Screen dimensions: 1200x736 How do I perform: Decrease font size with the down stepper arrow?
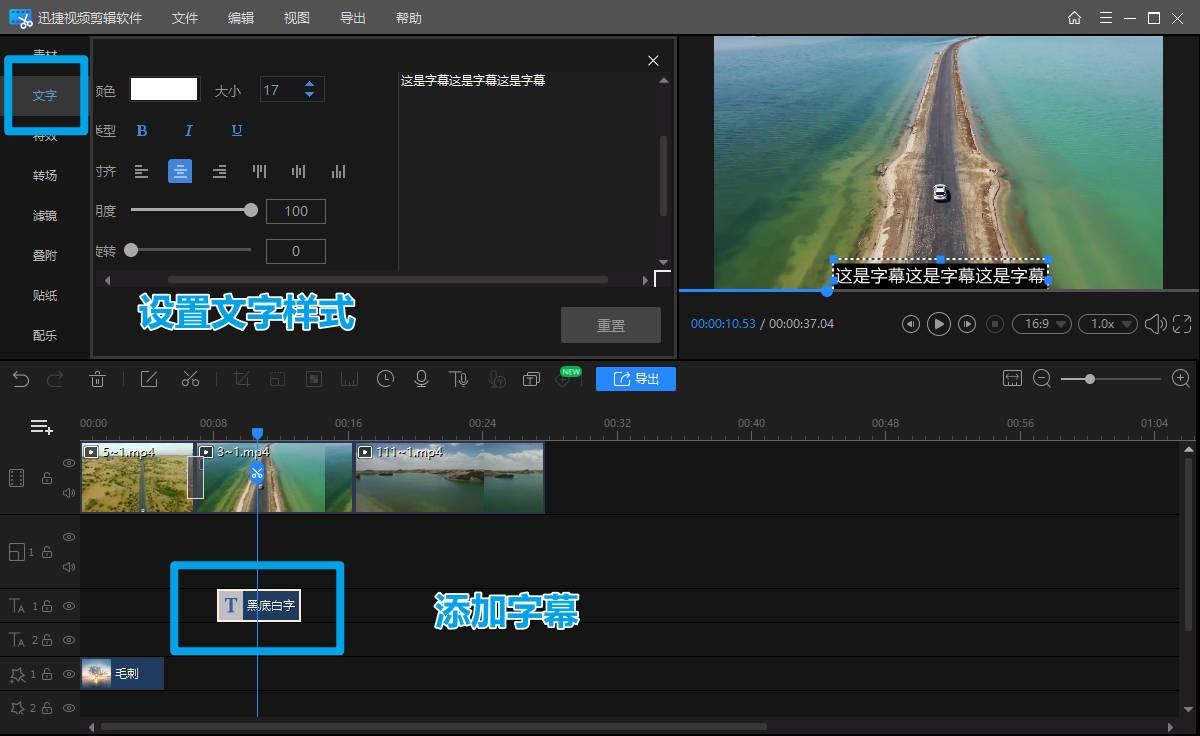click(309, 96)
